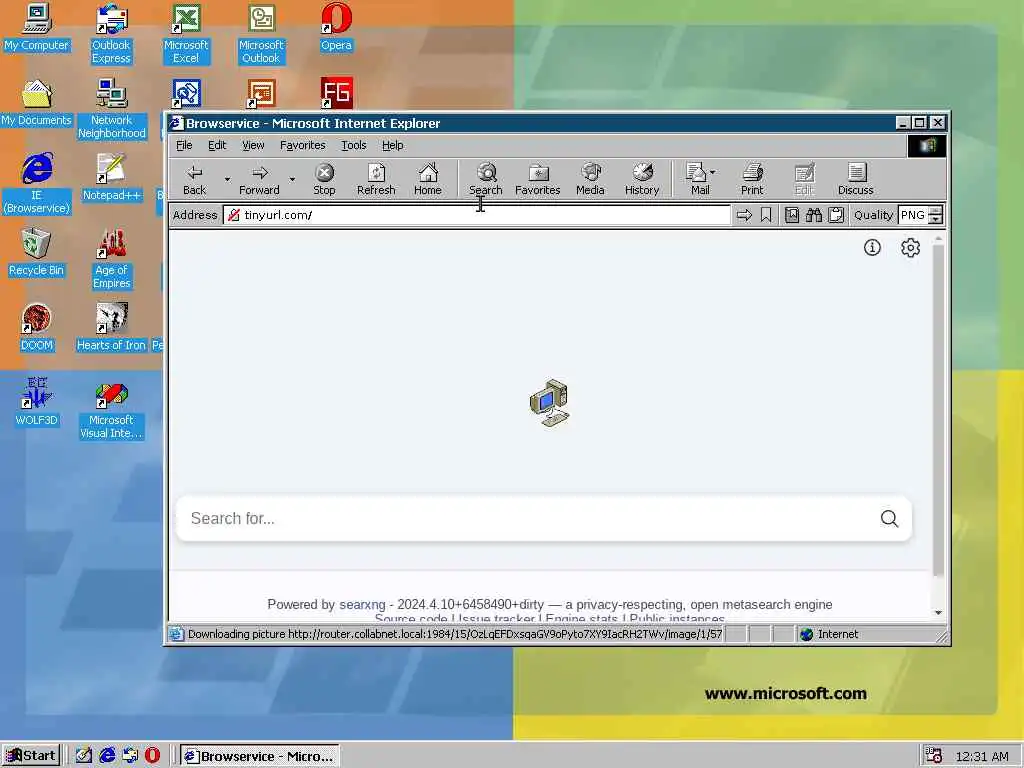The image size is (1024, 768).
Task: Open the Help menu
Action: pyautogui.click(x=392, y=145)
